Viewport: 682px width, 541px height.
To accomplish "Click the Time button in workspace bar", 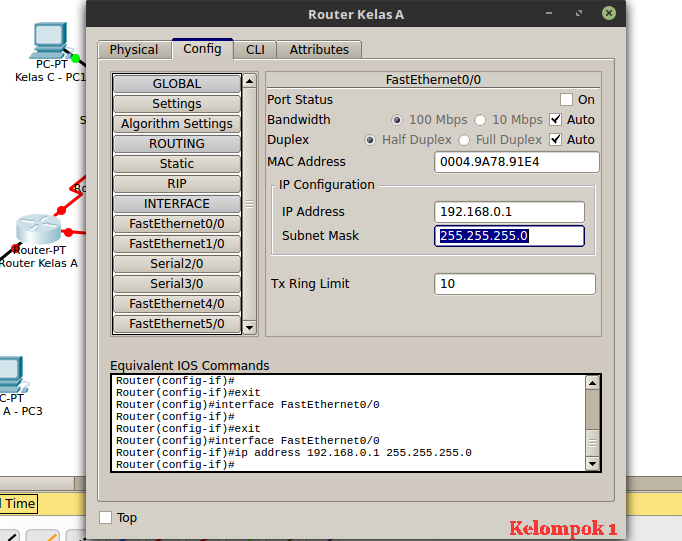I will pos(18,504).
